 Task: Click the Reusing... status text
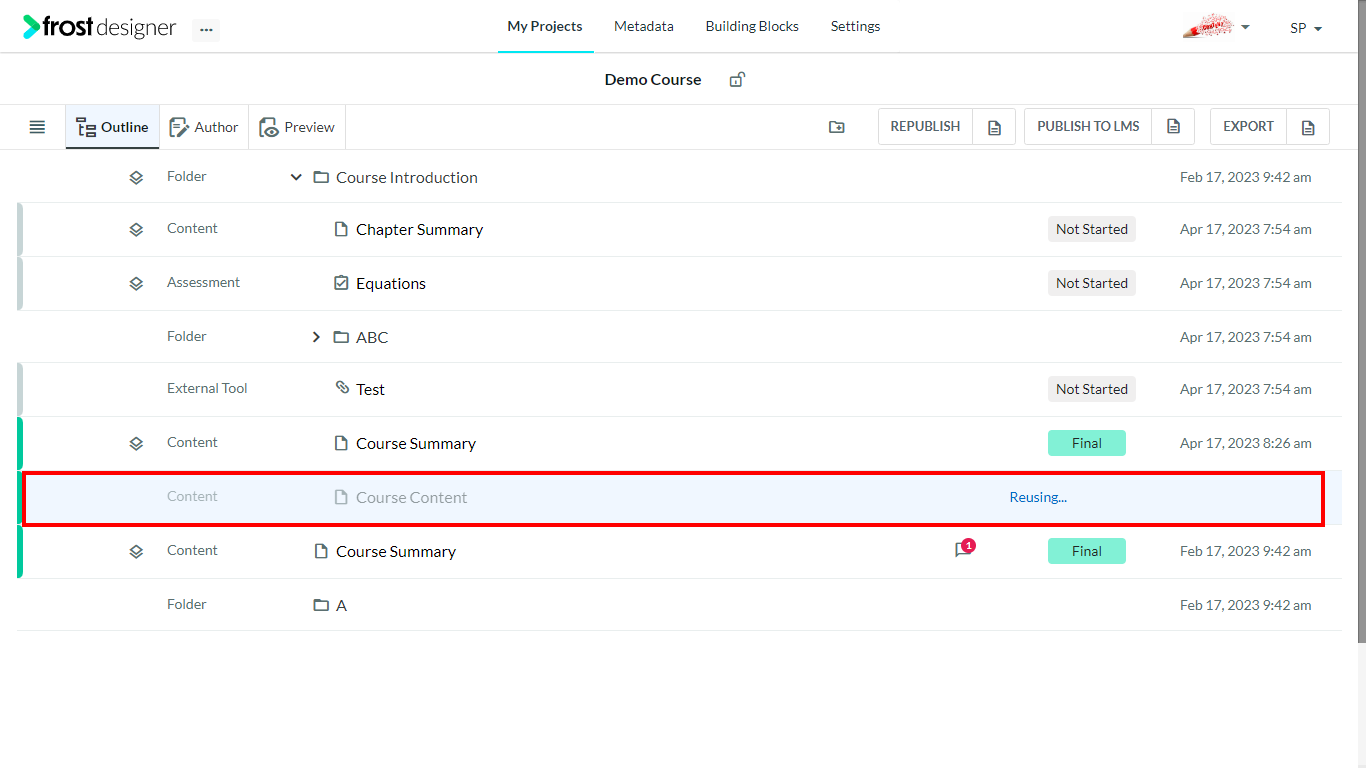click(x=1038, y=497)
